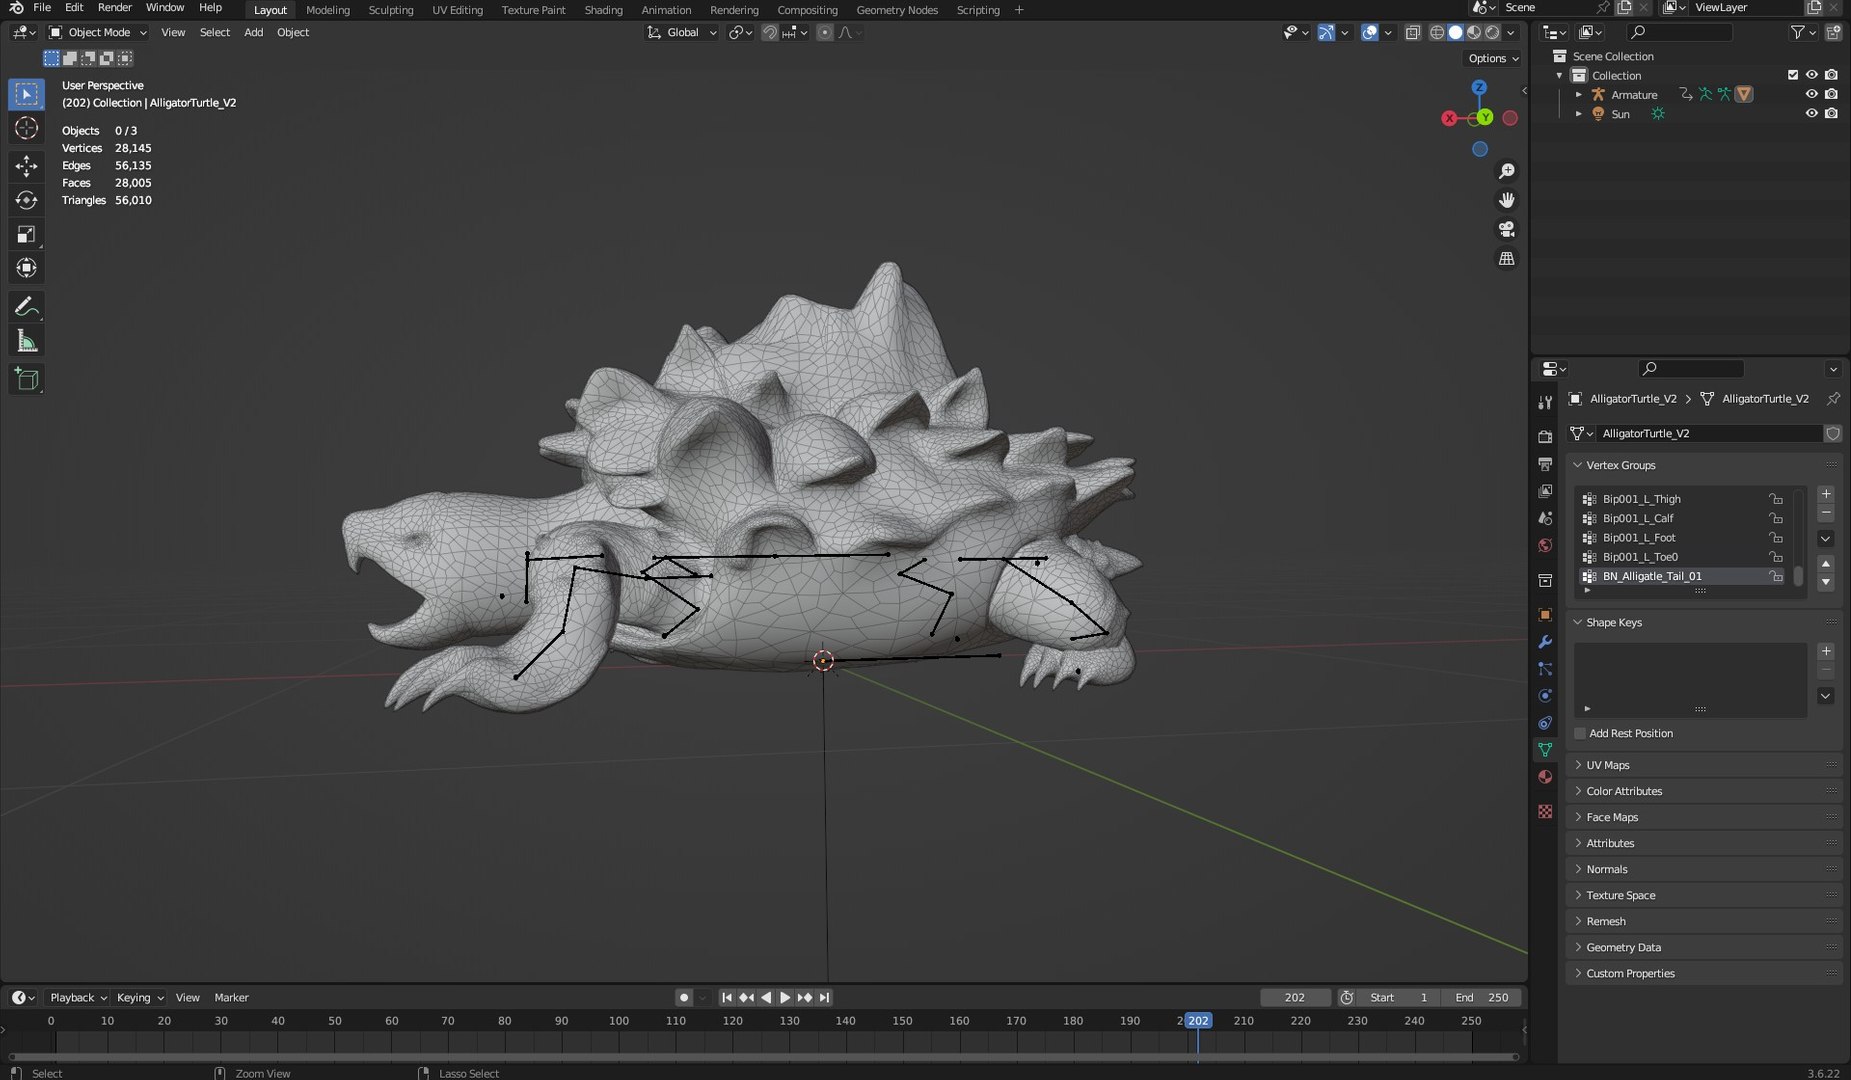
Task: Open the Add menu in viewport header
Action: click(x=254, y=32)
